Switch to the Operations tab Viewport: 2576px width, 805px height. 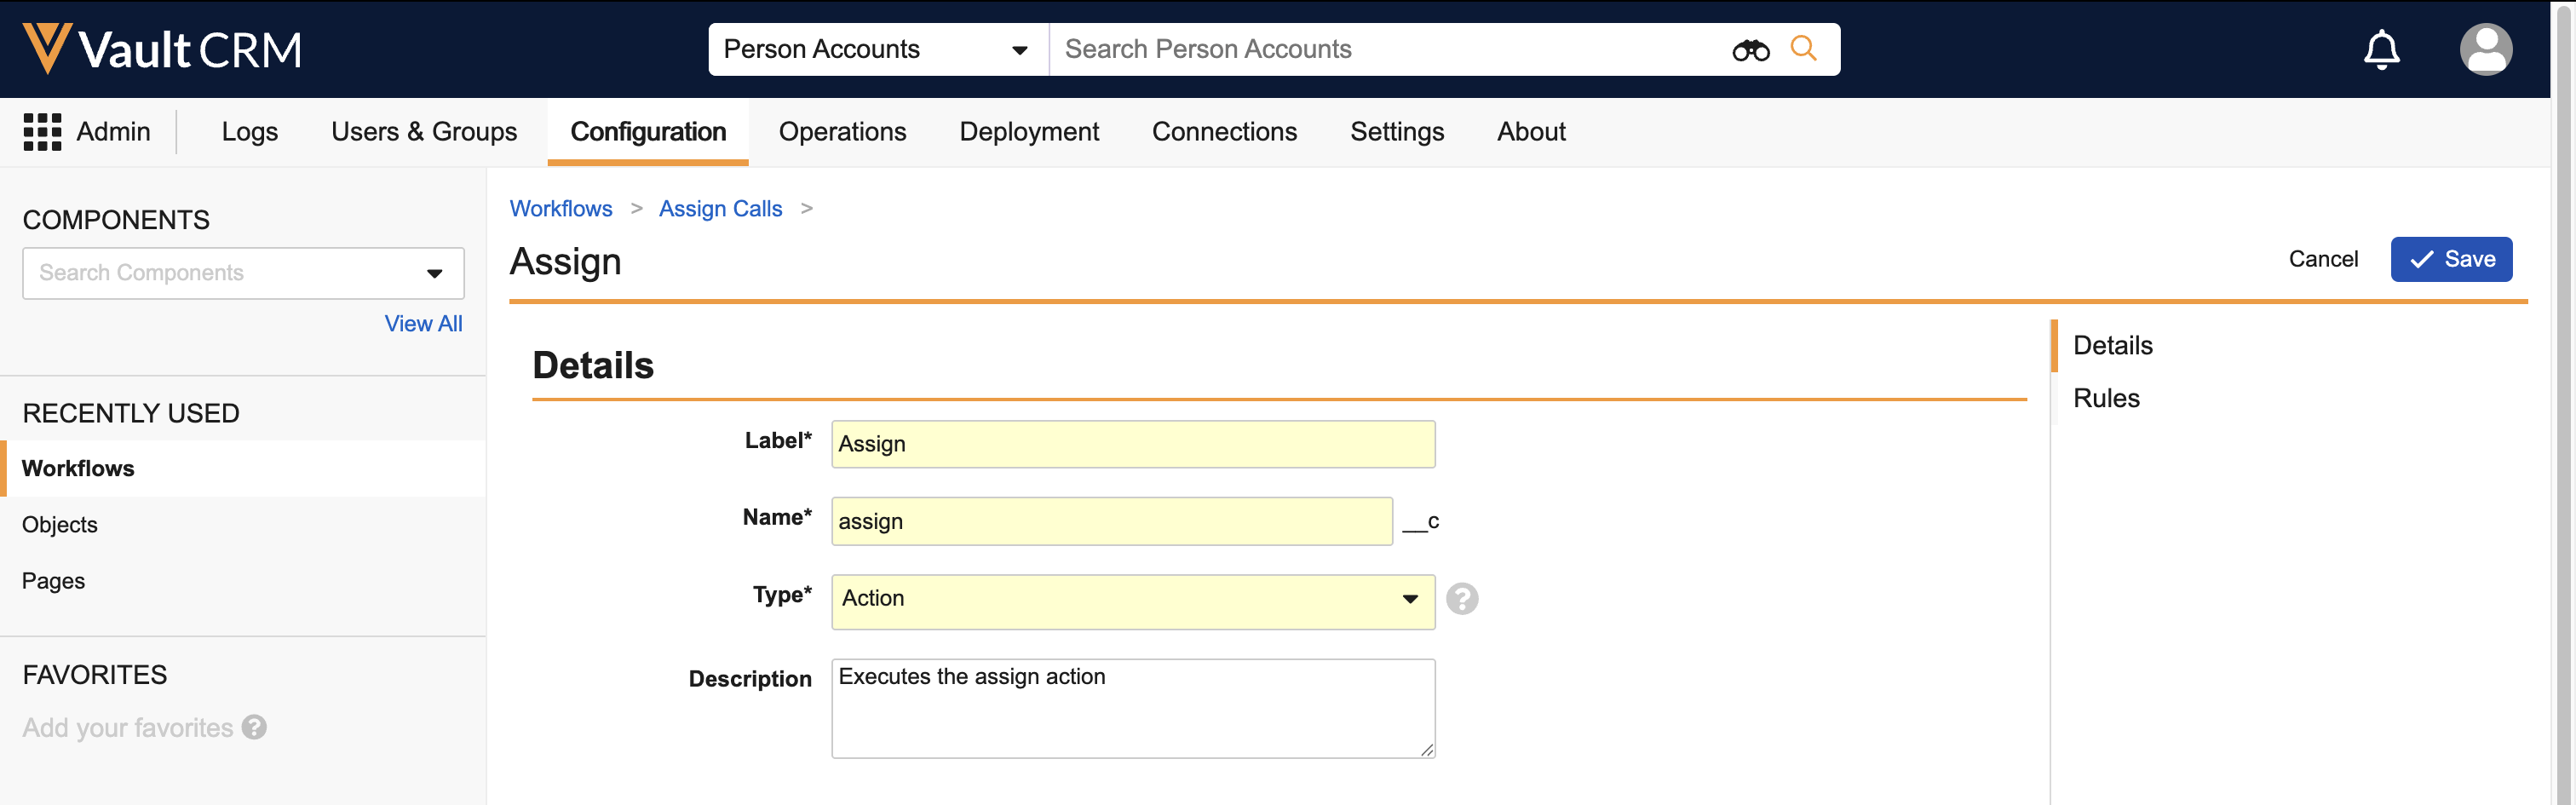pos(842,132)
